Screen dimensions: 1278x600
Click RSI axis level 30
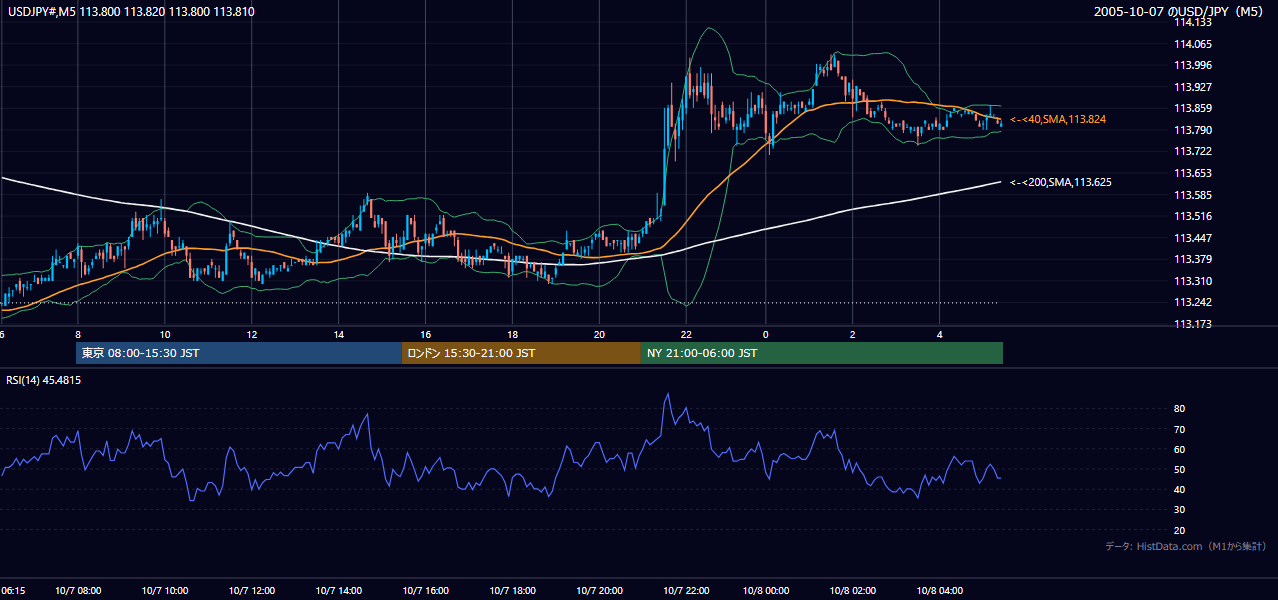tap(1180, 510)
